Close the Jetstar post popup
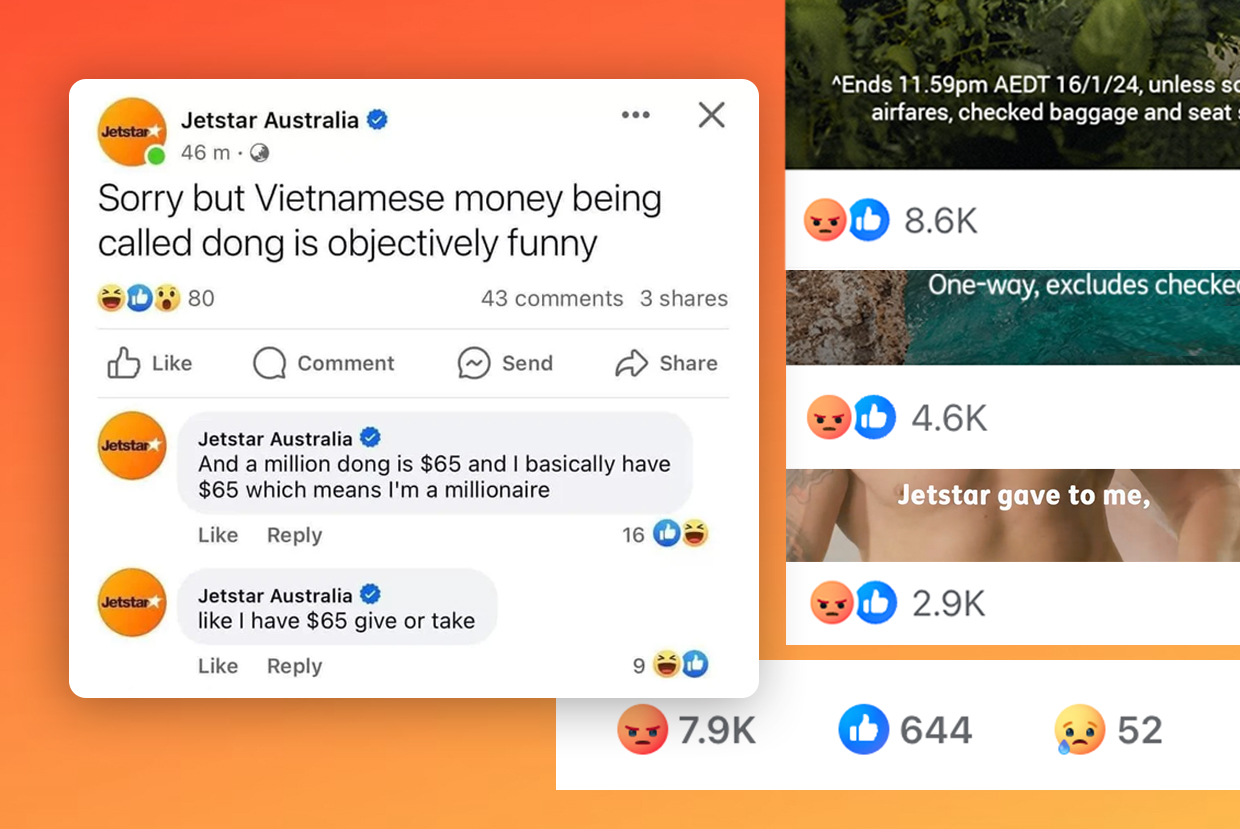 (711, 115)
